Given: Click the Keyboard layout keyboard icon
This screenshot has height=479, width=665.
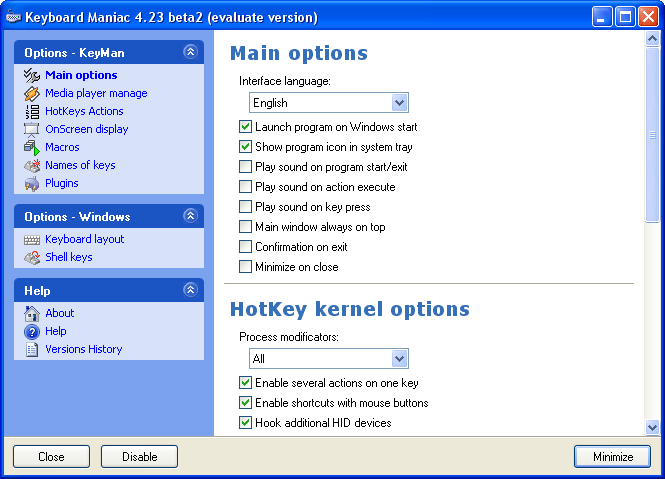Looking at the screenshot, I should (32, 240).
